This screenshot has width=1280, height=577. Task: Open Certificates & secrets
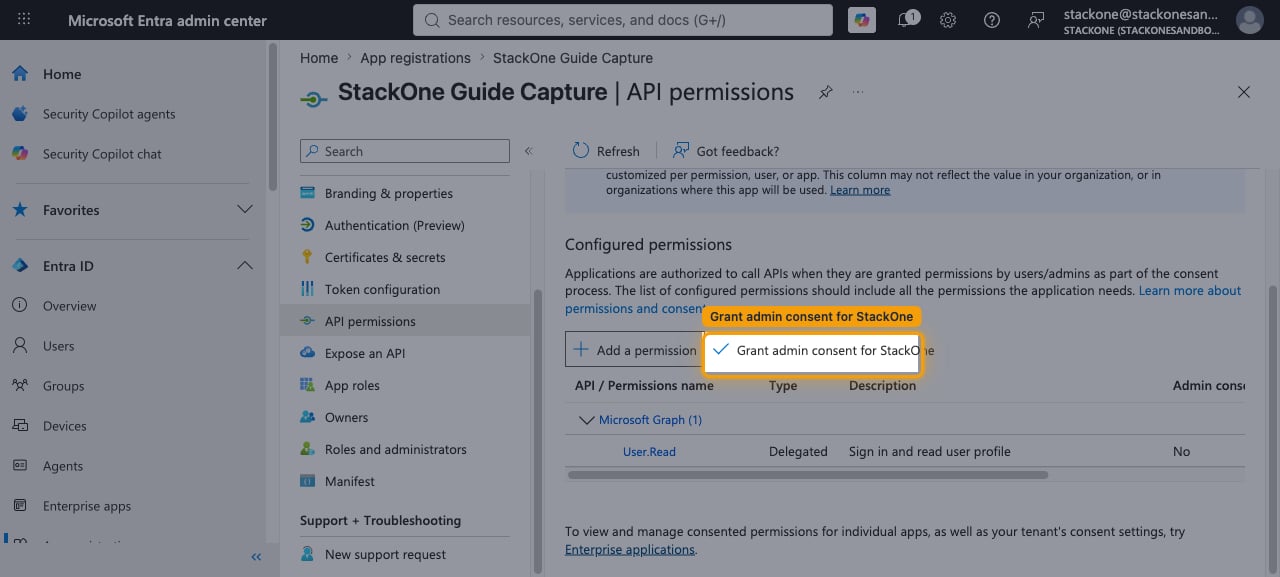385,257
